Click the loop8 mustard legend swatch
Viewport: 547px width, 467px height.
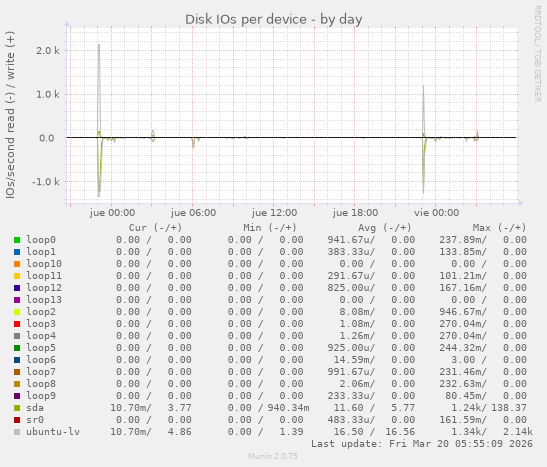(17, 384)
